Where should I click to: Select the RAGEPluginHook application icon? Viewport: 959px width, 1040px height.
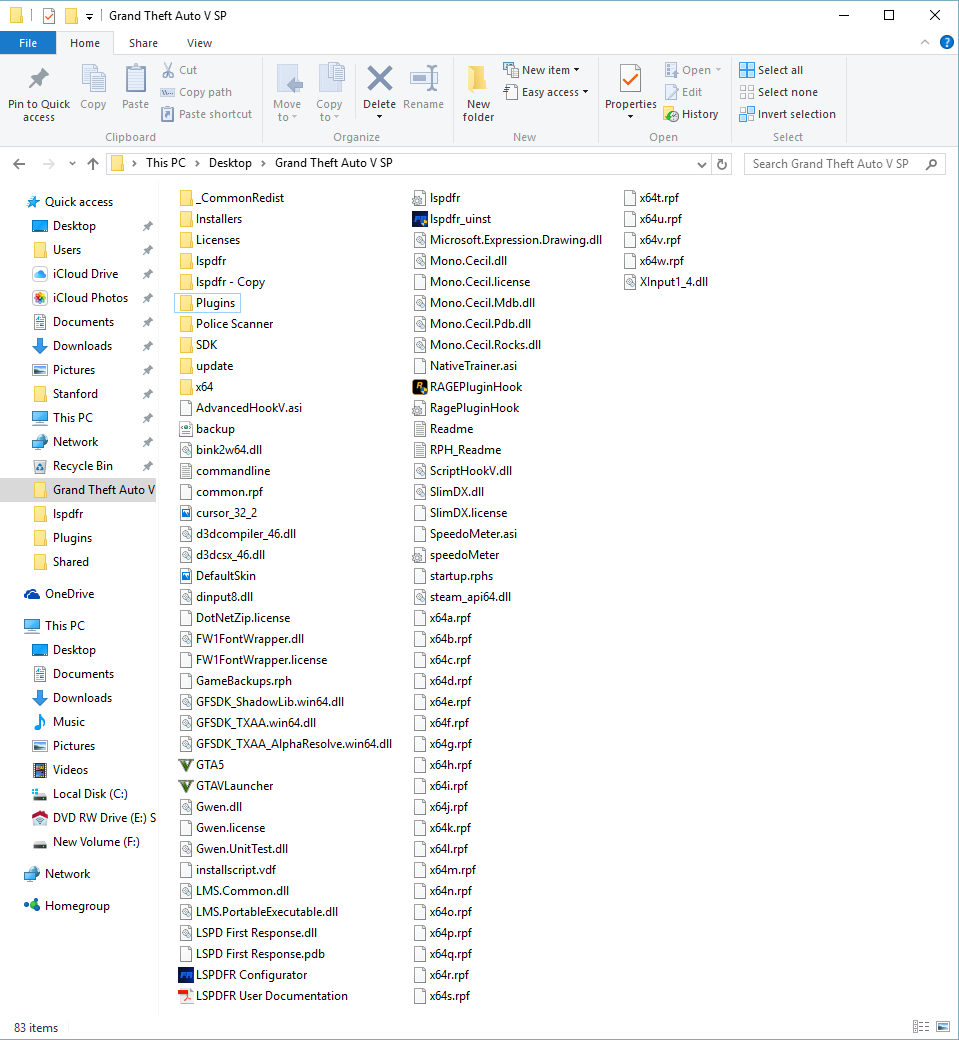[x=419, y=387]
